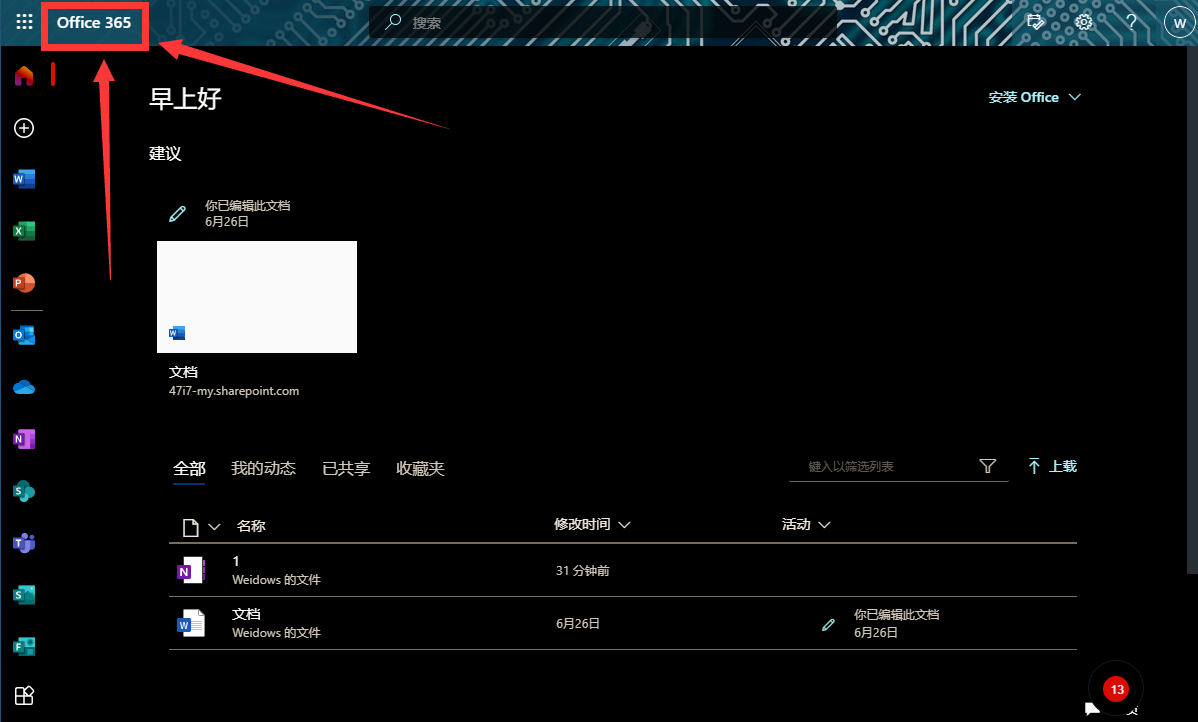Open Excel from the sidebar
This screenshot has width=1198, height=722.
[x=24, y=231]
